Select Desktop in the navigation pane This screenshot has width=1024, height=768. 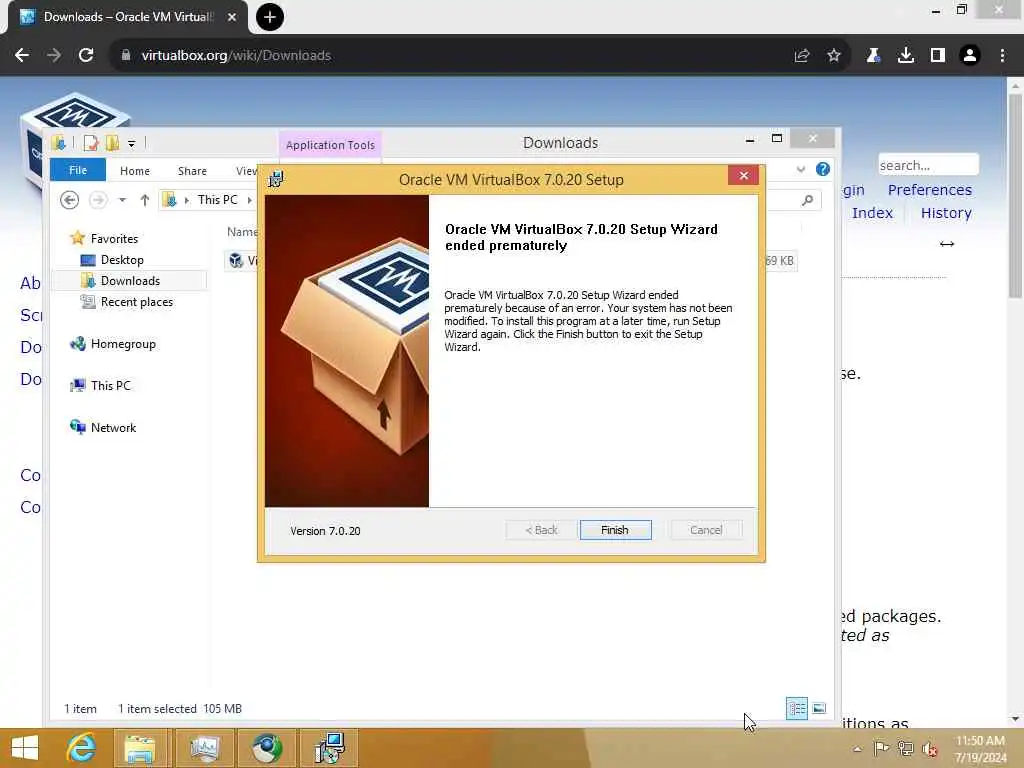[122, 260]
